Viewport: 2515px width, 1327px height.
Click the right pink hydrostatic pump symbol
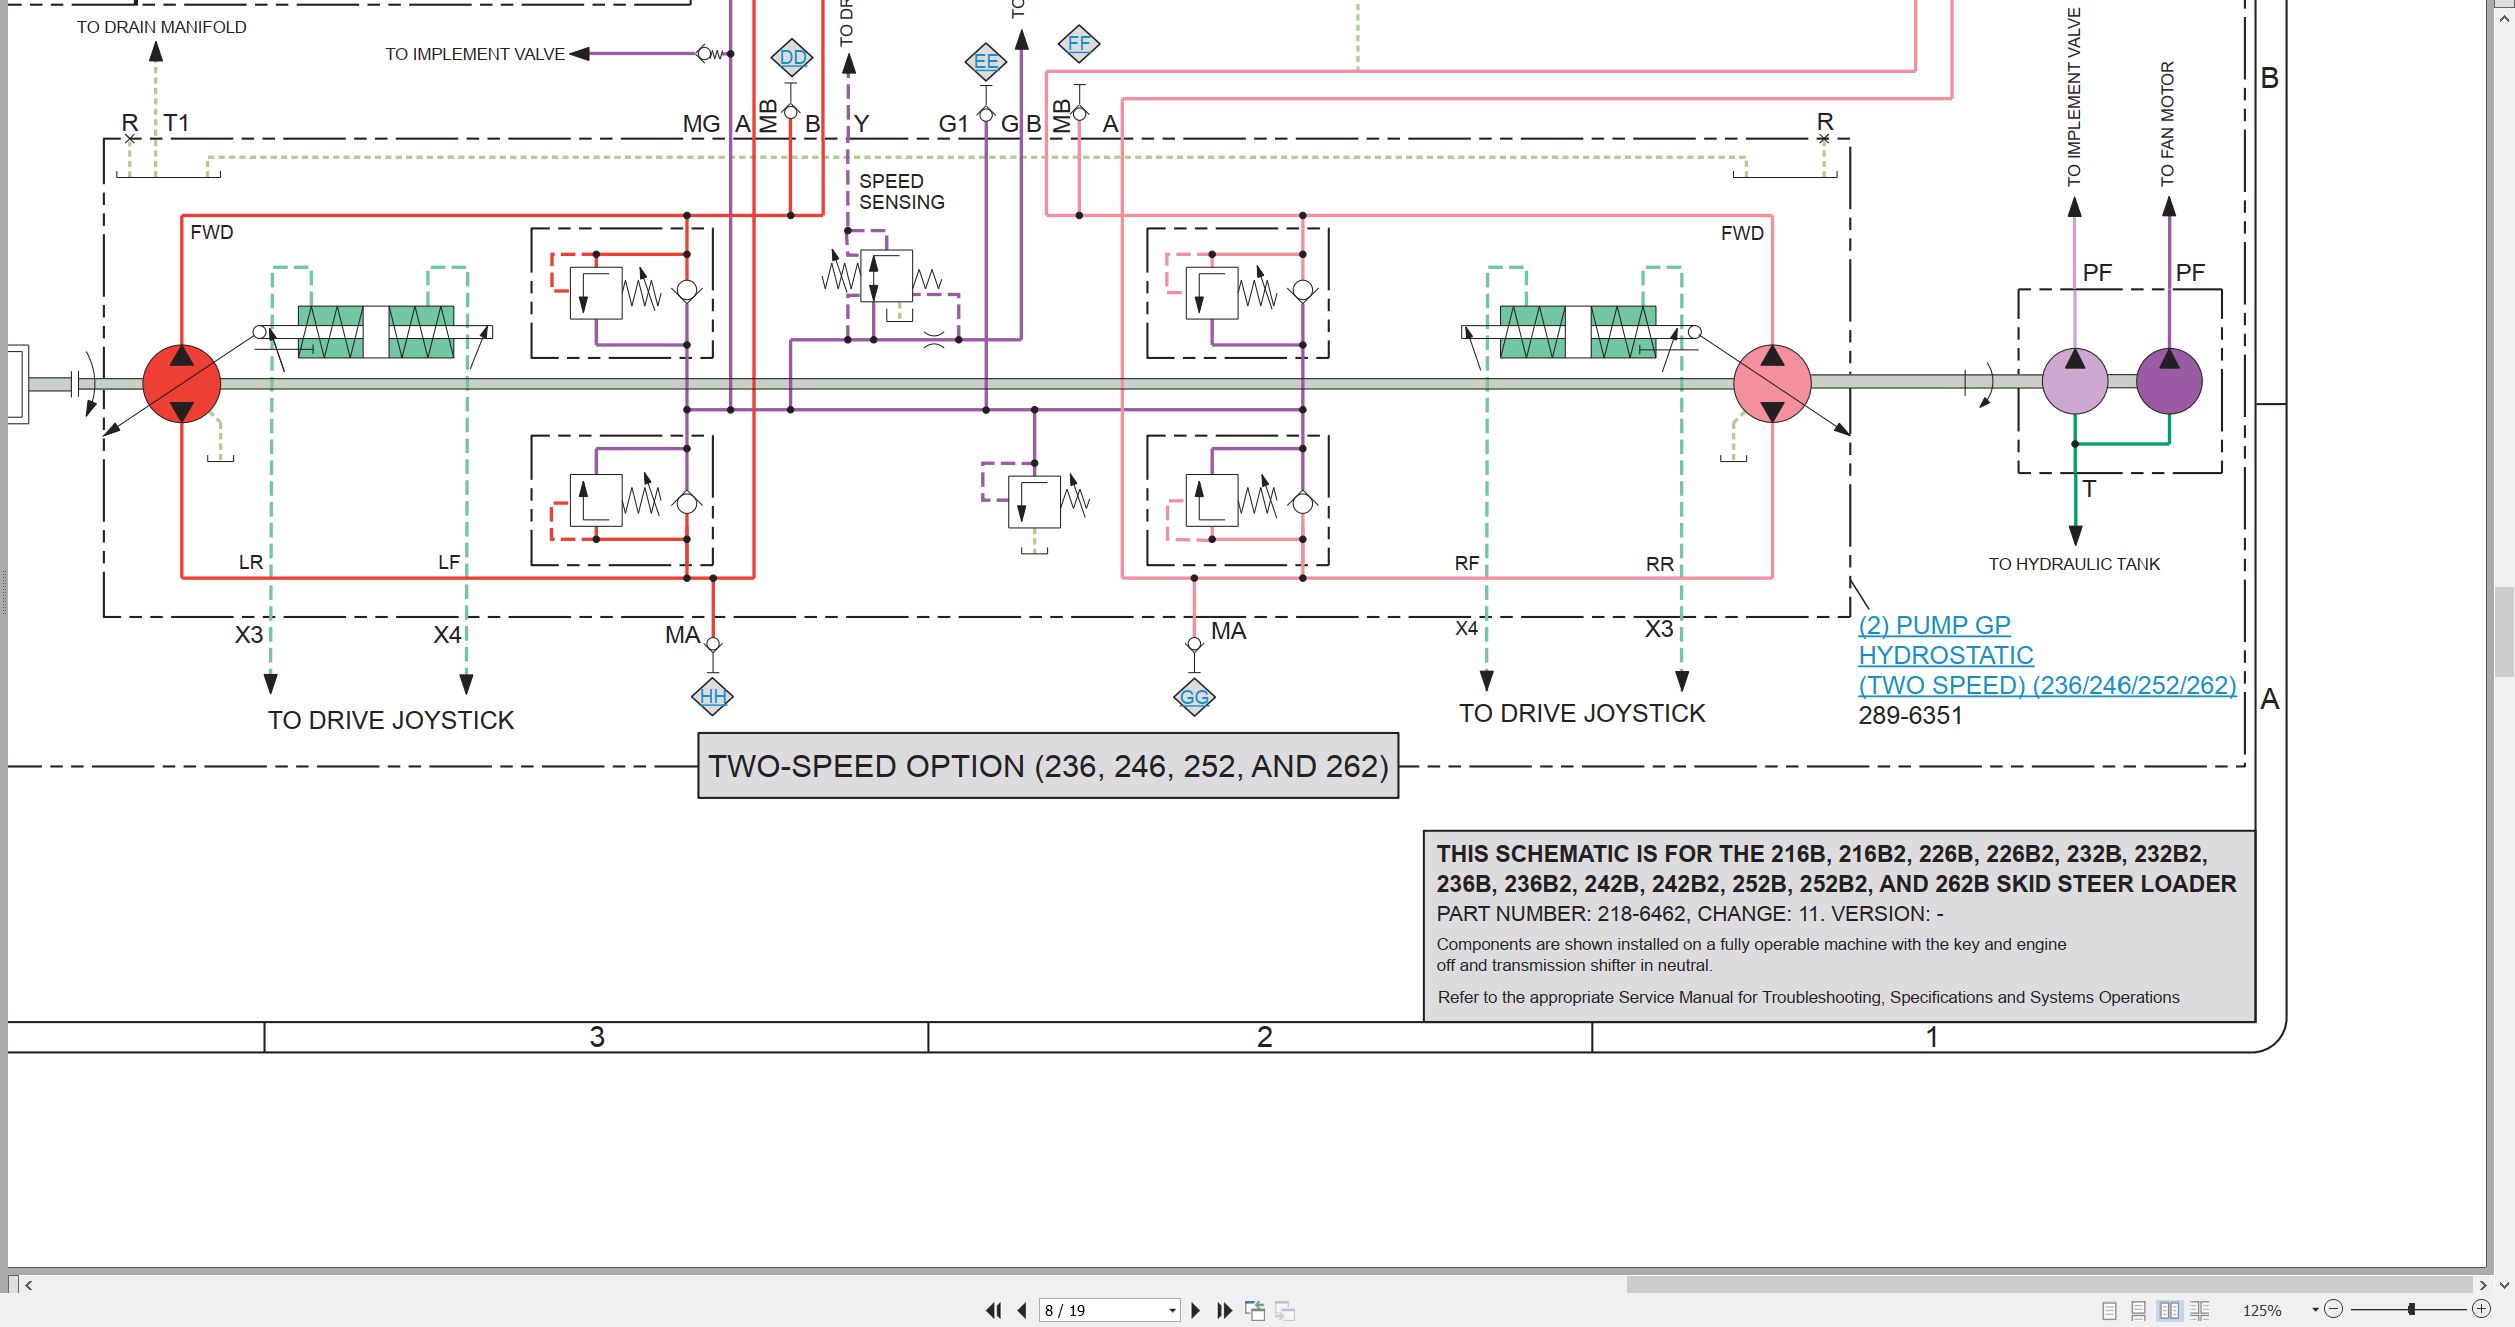pyautogui.click(x=1772, y=384)
